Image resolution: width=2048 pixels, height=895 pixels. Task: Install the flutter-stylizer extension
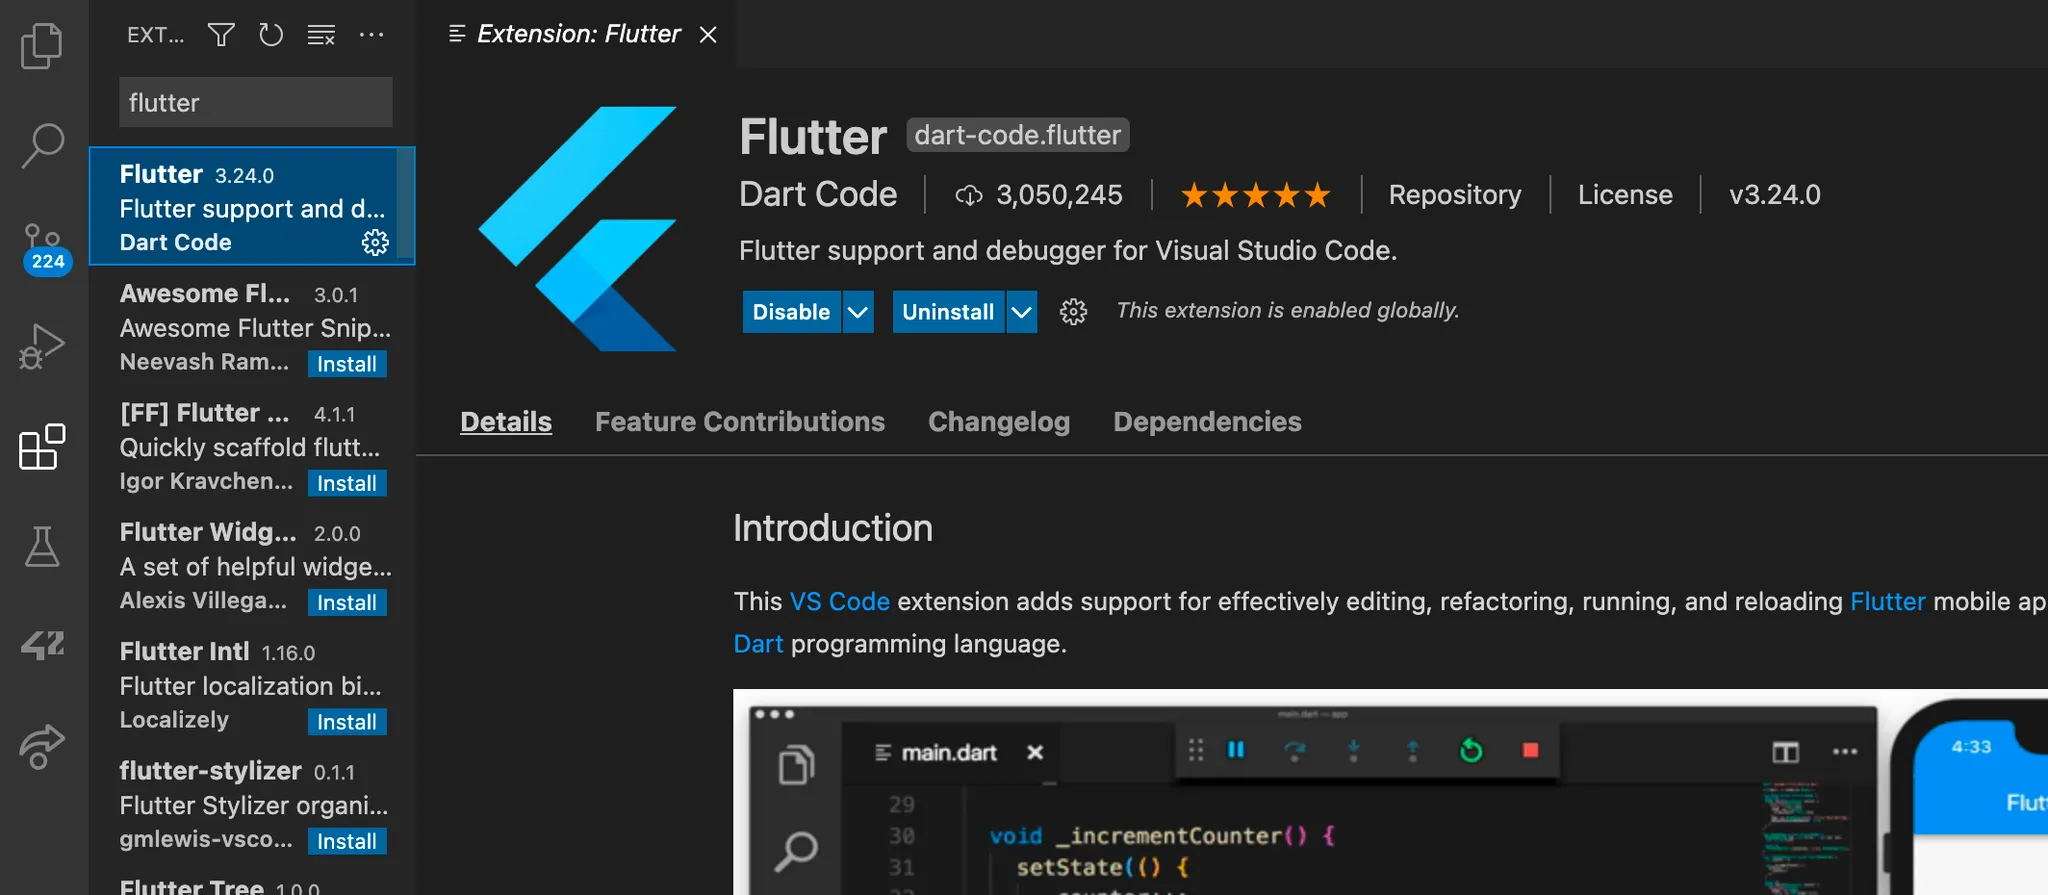347,841
